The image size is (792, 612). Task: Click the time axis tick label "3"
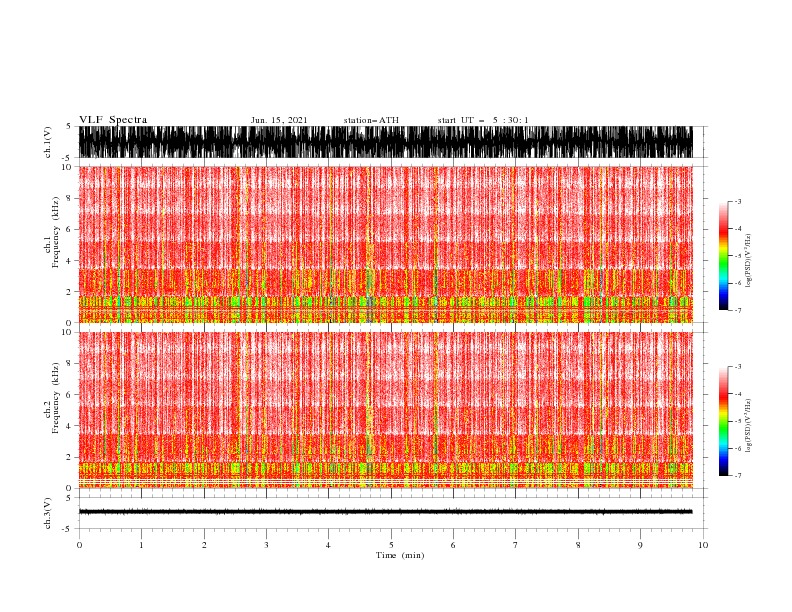pos(266,545)
